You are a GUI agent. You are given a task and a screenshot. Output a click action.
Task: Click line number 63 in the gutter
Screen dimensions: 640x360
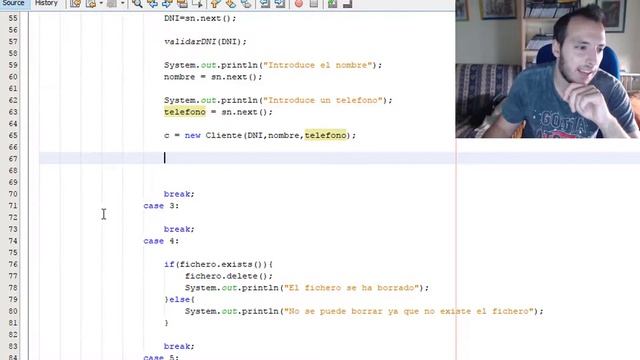tap(13, 112)
